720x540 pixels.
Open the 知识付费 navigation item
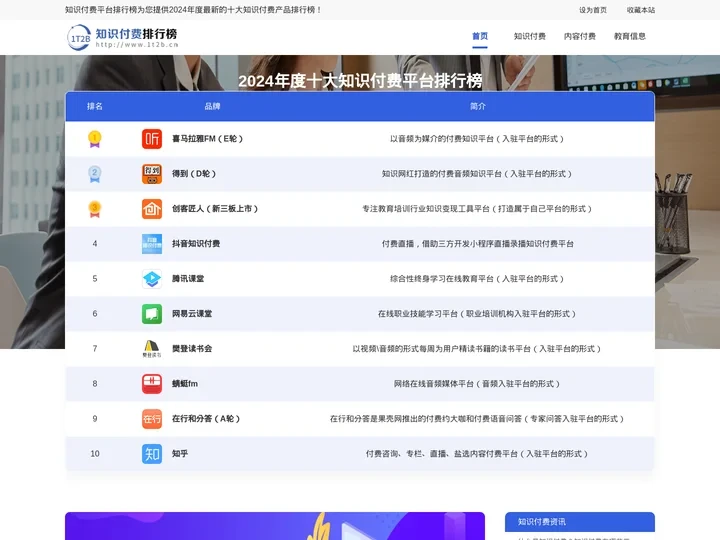pyautogui.click(x=529, y=36)
